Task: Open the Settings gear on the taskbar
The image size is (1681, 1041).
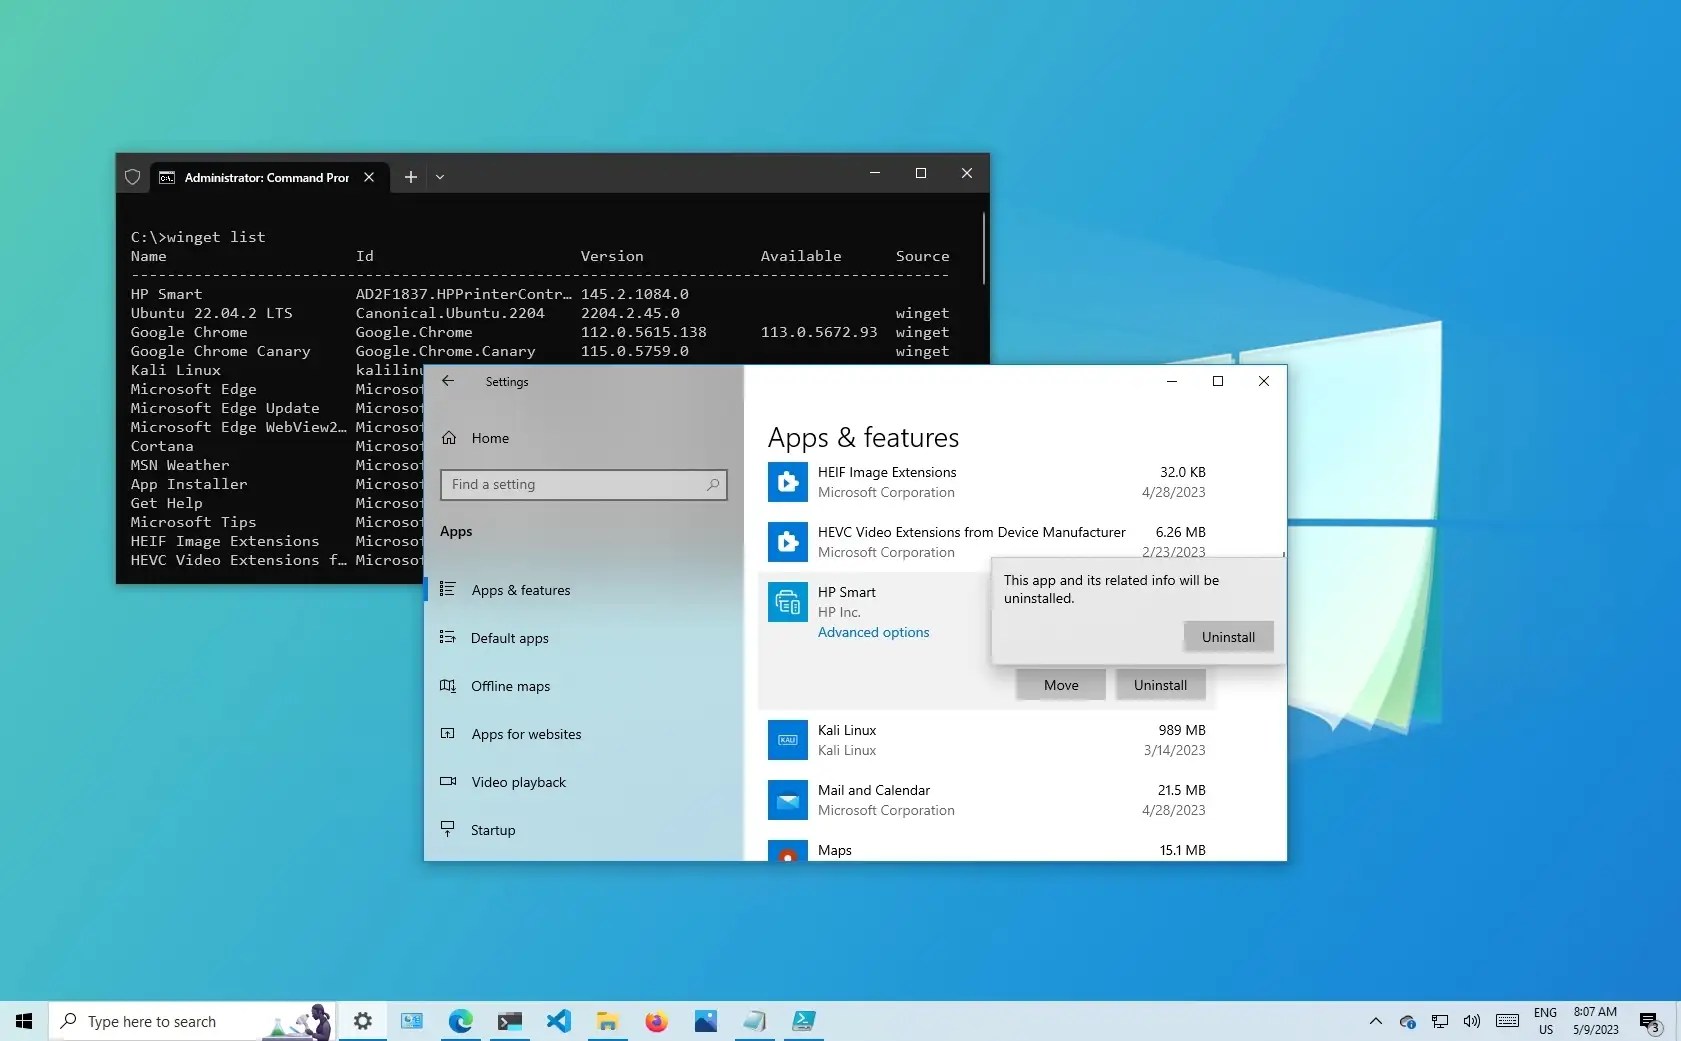Action: (x=362, y=1021)
